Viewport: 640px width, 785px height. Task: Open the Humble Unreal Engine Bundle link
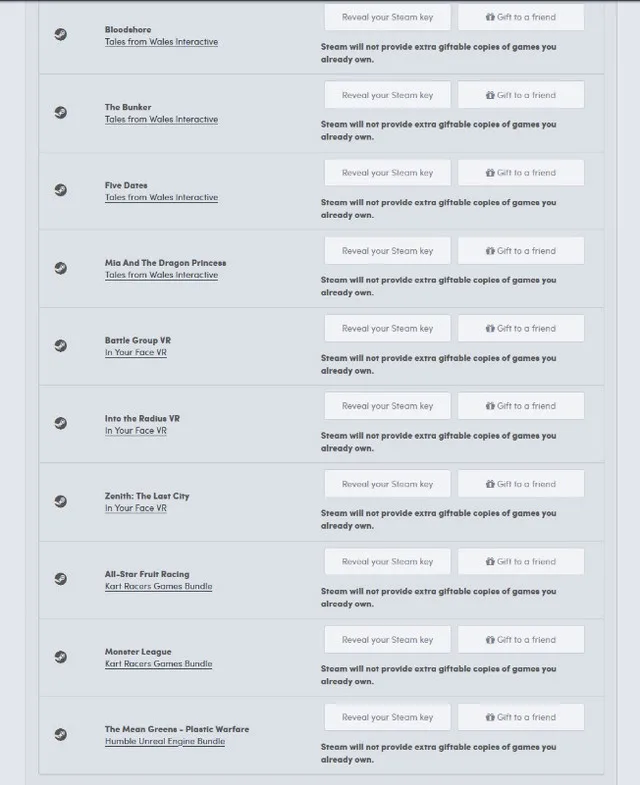point(165,742)
